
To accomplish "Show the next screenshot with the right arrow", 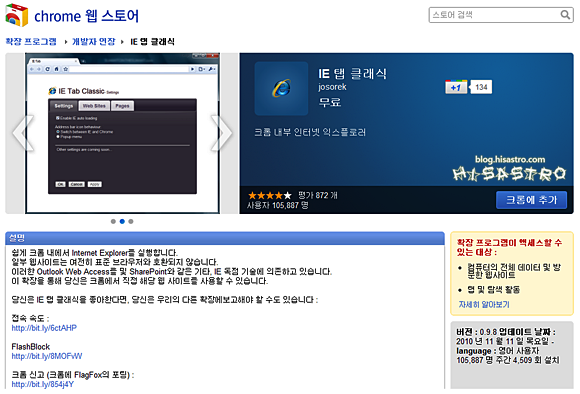I will click(221, 133).
